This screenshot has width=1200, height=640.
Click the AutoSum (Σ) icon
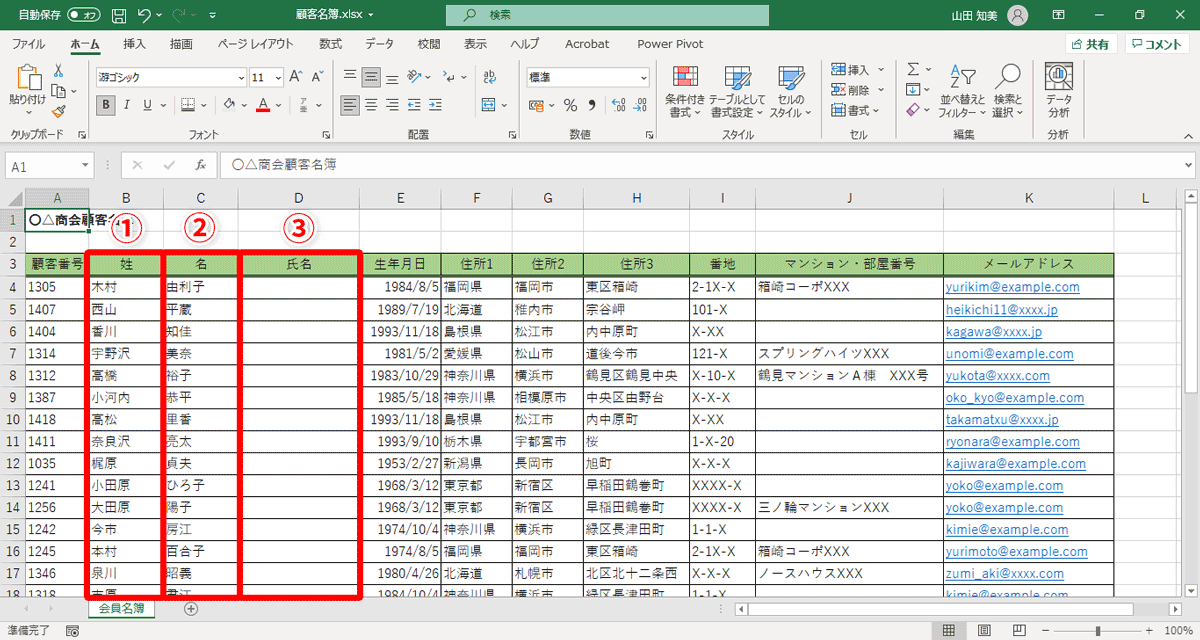tap(915, 68)
